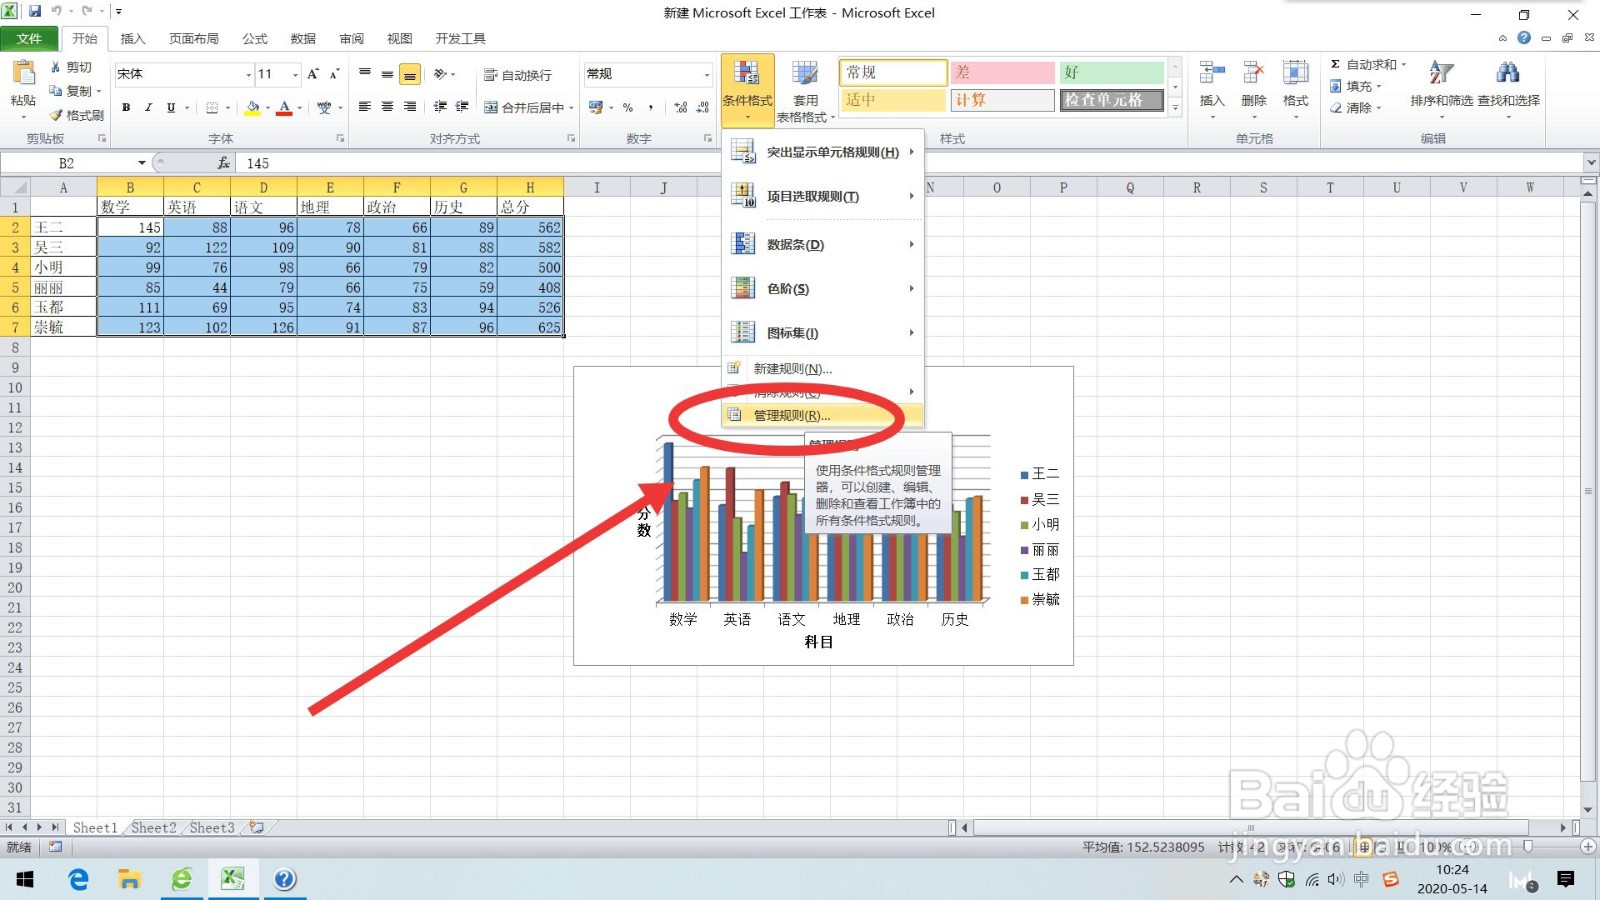Click the cell borders icon
1600x900 pixels.
click(212, 107)
